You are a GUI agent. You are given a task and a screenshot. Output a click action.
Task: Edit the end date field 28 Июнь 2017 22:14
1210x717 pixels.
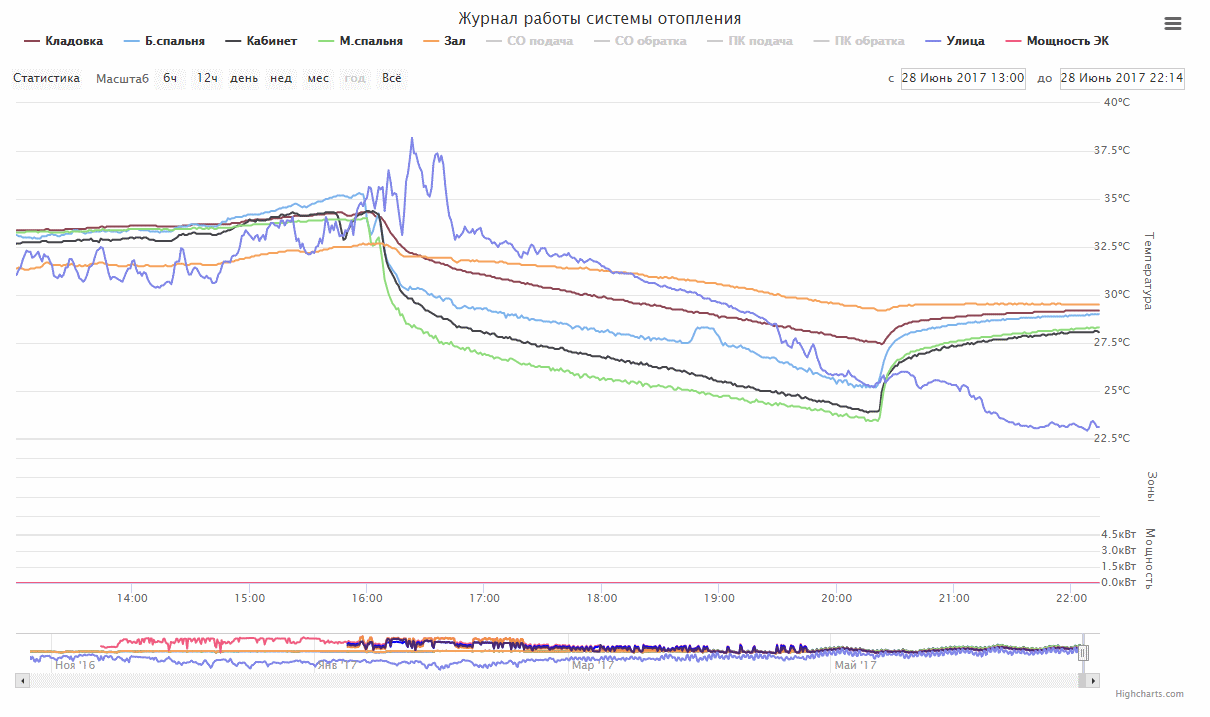pos(1122,78)
